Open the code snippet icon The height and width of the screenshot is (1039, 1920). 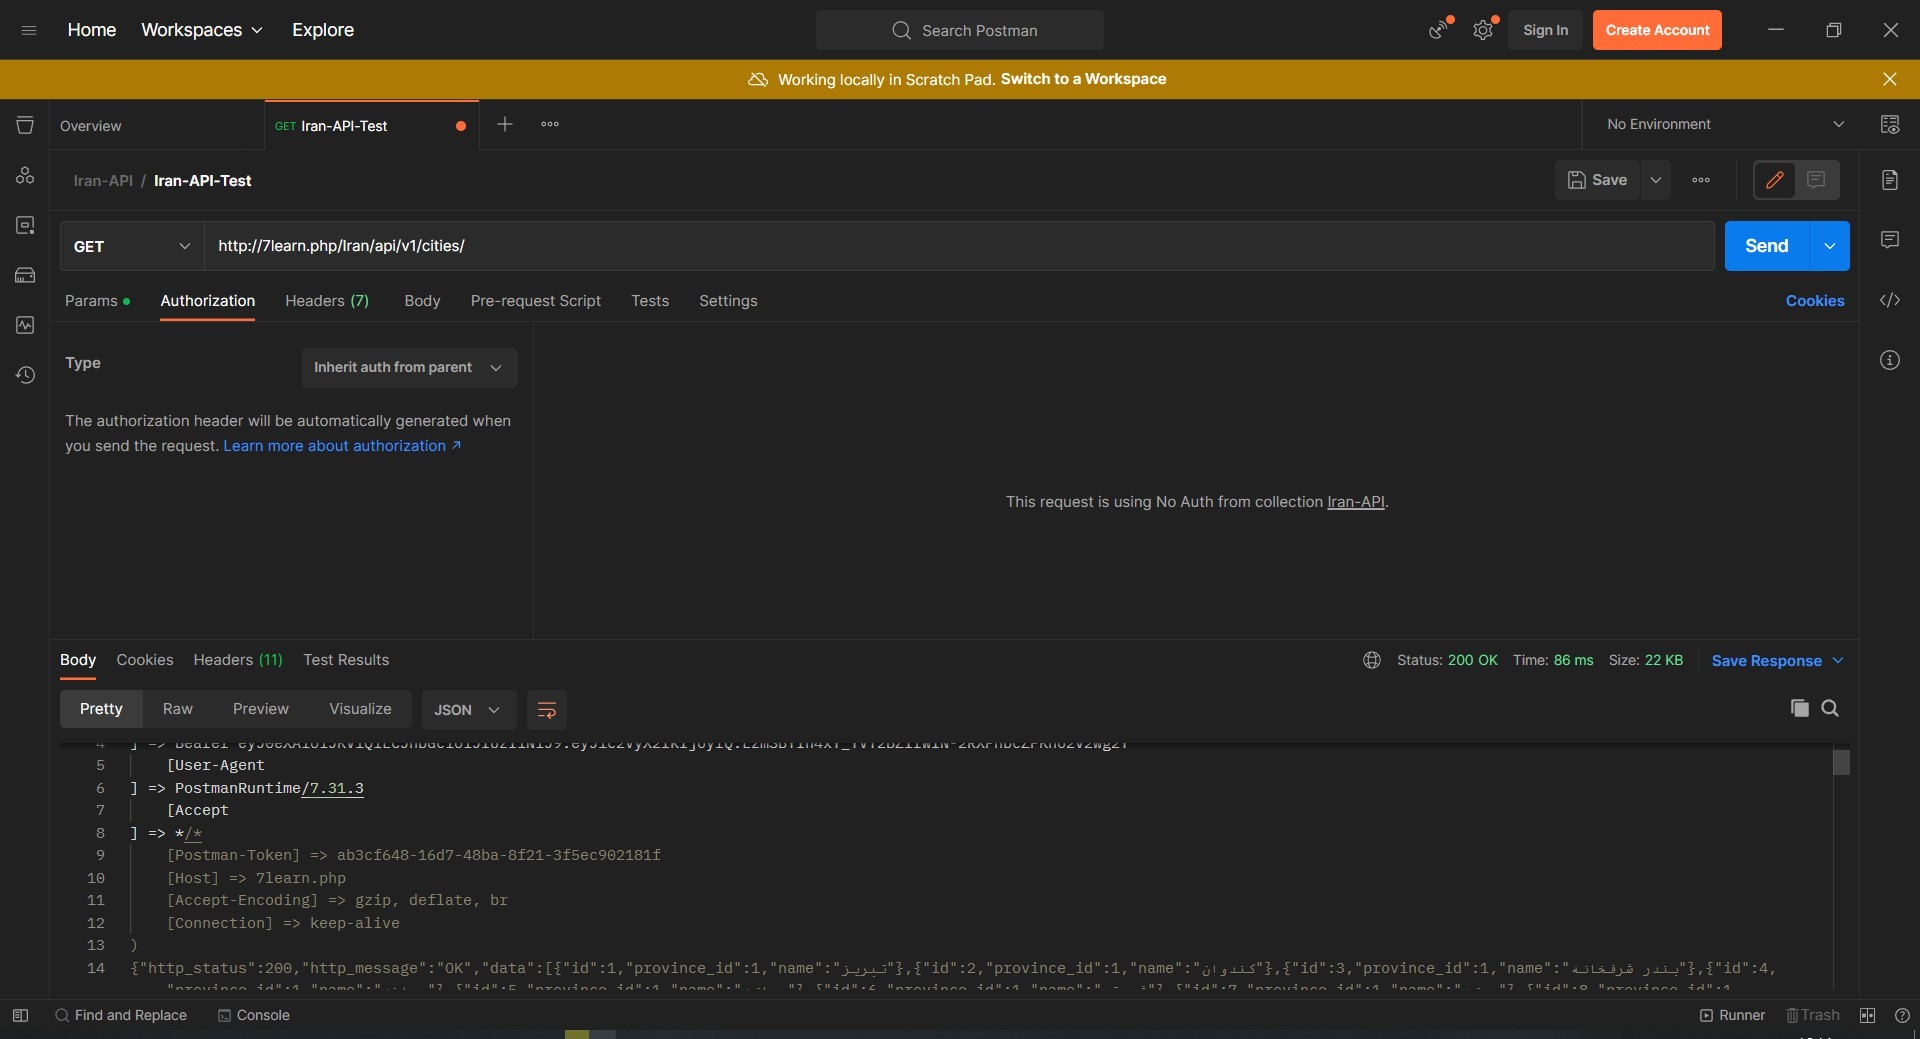point(1890,300)
